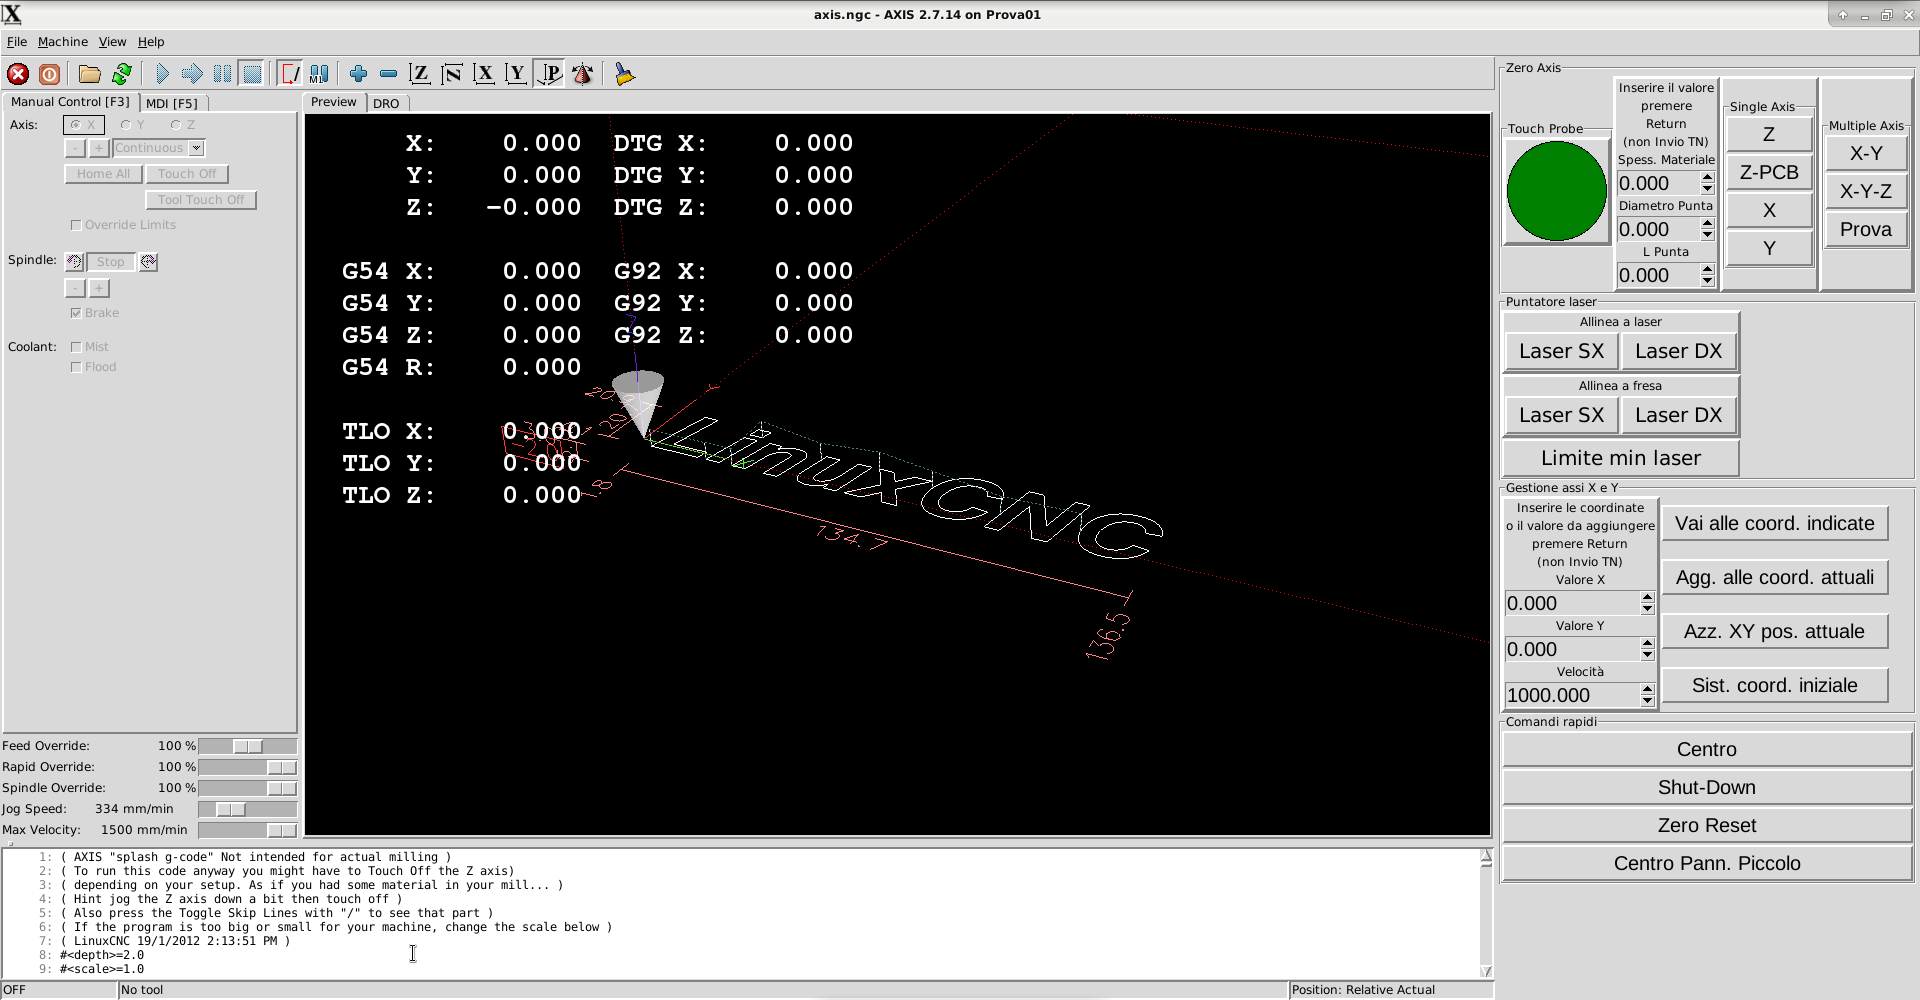
Task: Select X side view icon
Action: pos(484,74)
